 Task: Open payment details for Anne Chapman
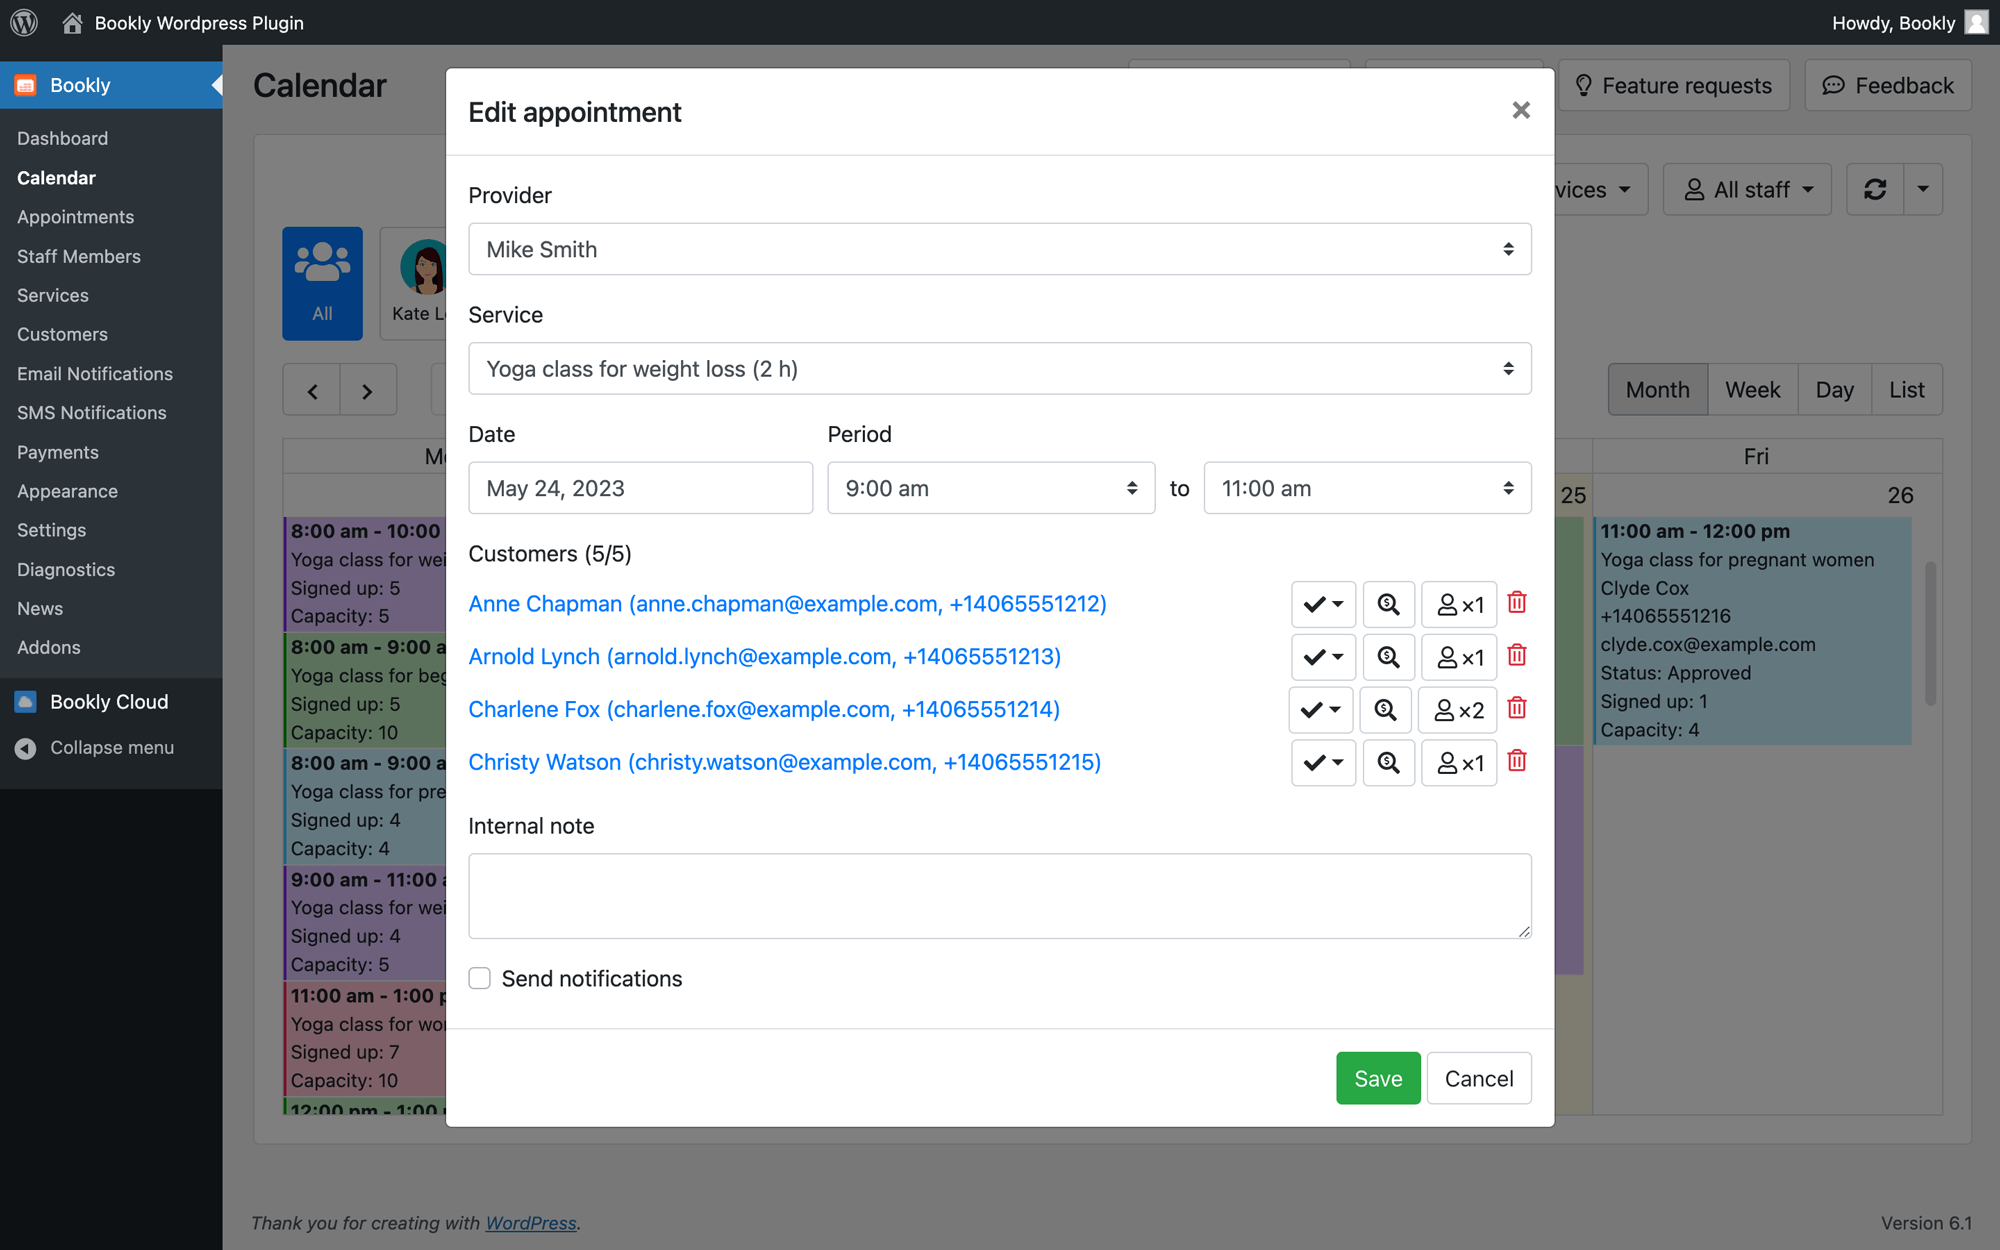click(x=1388, y=604)
